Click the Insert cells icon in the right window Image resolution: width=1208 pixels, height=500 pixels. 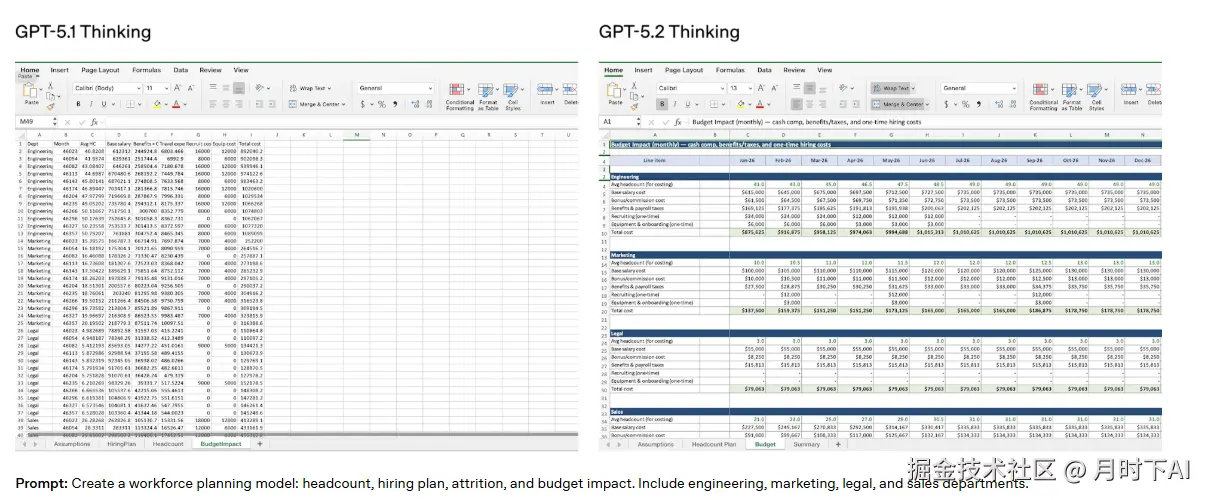pyautogui.click(x=1129, y=89)
